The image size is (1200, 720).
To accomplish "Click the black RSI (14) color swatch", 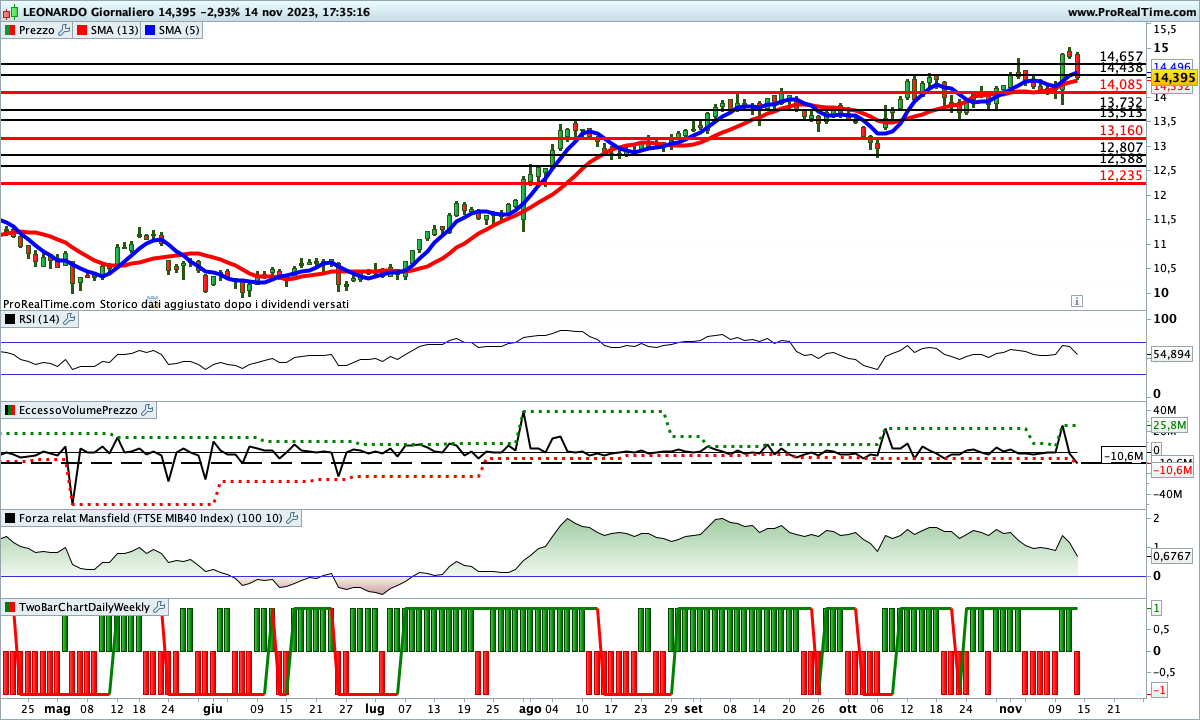I will pos(9,319).
